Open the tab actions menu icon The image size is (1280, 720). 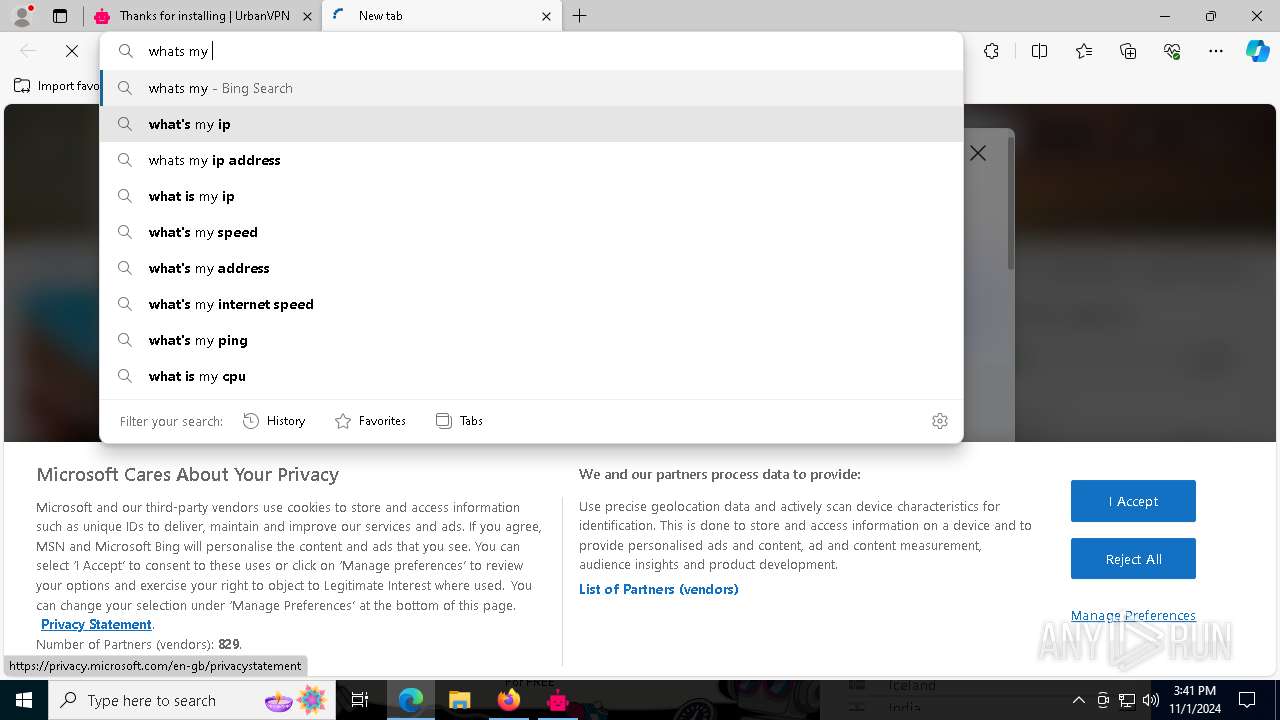pyautogui.click(x=60, y=16)
